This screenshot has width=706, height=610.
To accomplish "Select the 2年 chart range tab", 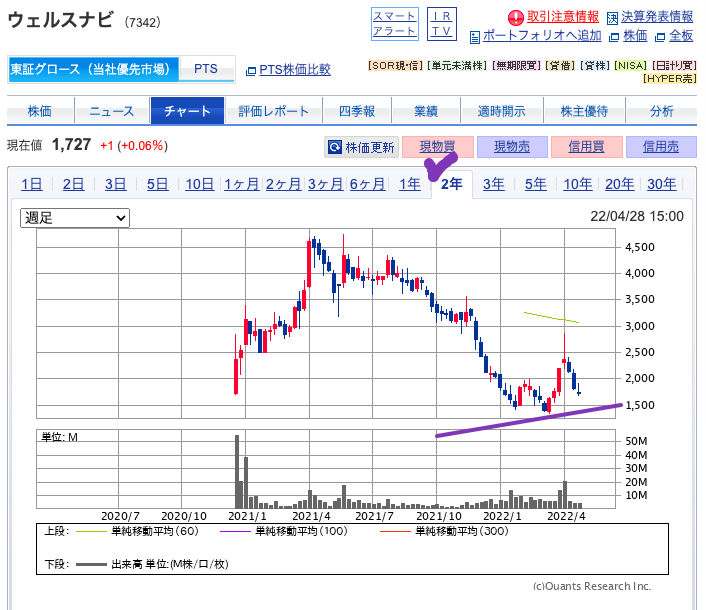I will click(x=452, y=184).
